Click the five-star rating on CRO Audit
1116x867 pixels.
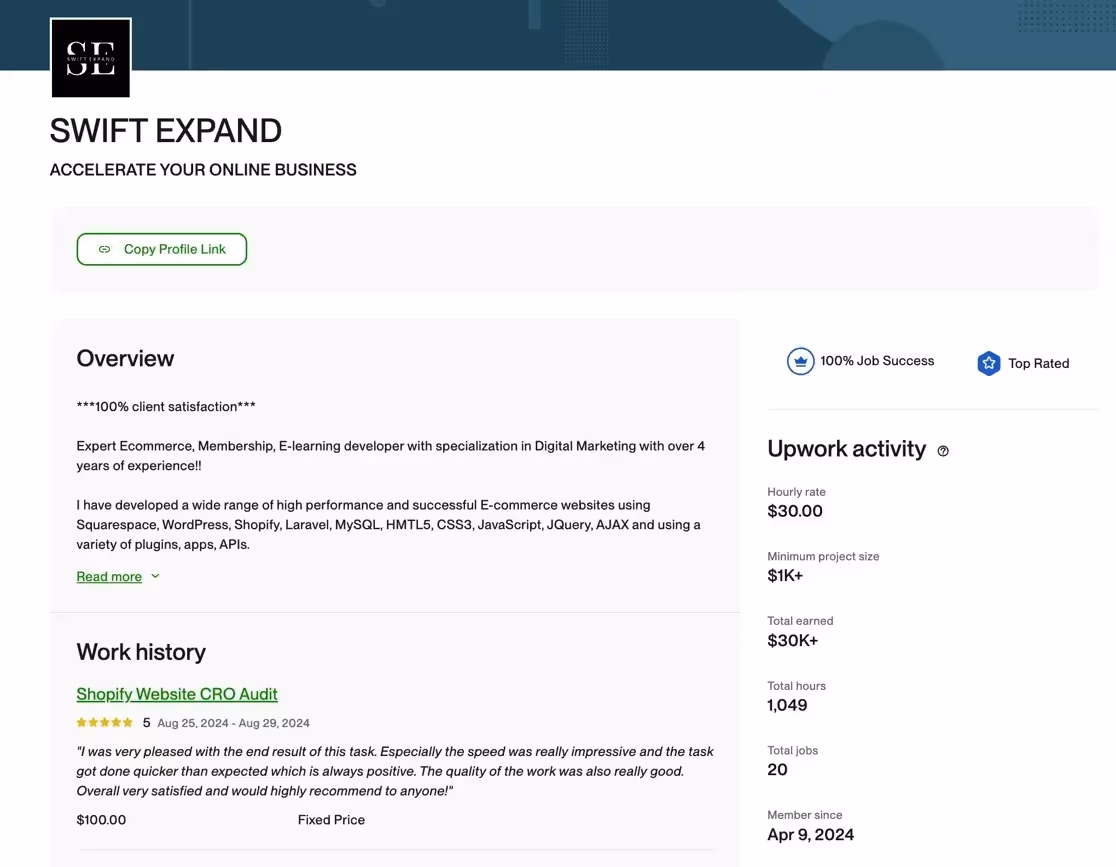coord(105,722)
